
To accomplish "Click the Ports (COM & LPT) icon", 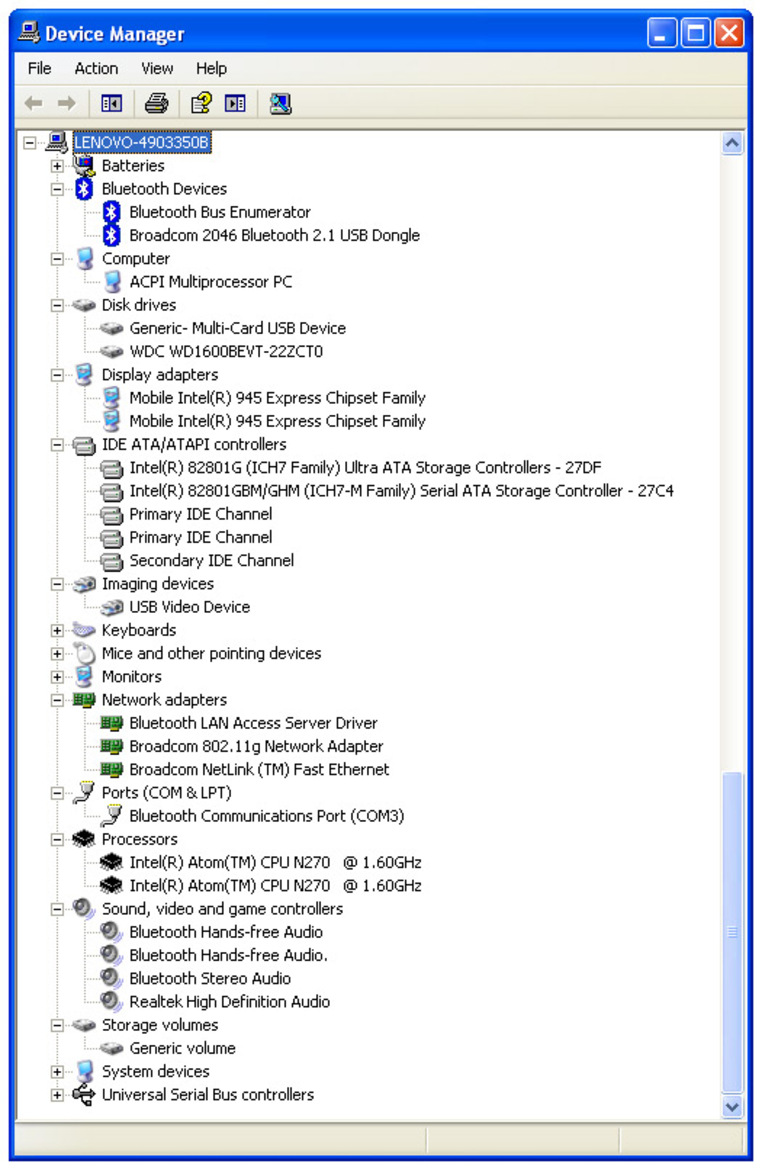I will click(x=84, y=792).
